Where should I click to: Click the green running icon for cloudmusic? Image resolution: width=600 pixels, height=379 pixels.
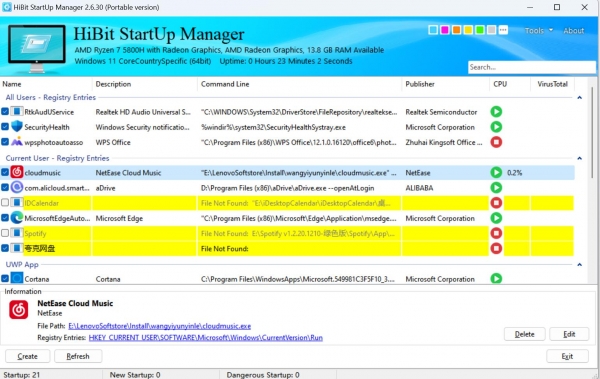tap(496, 173)
